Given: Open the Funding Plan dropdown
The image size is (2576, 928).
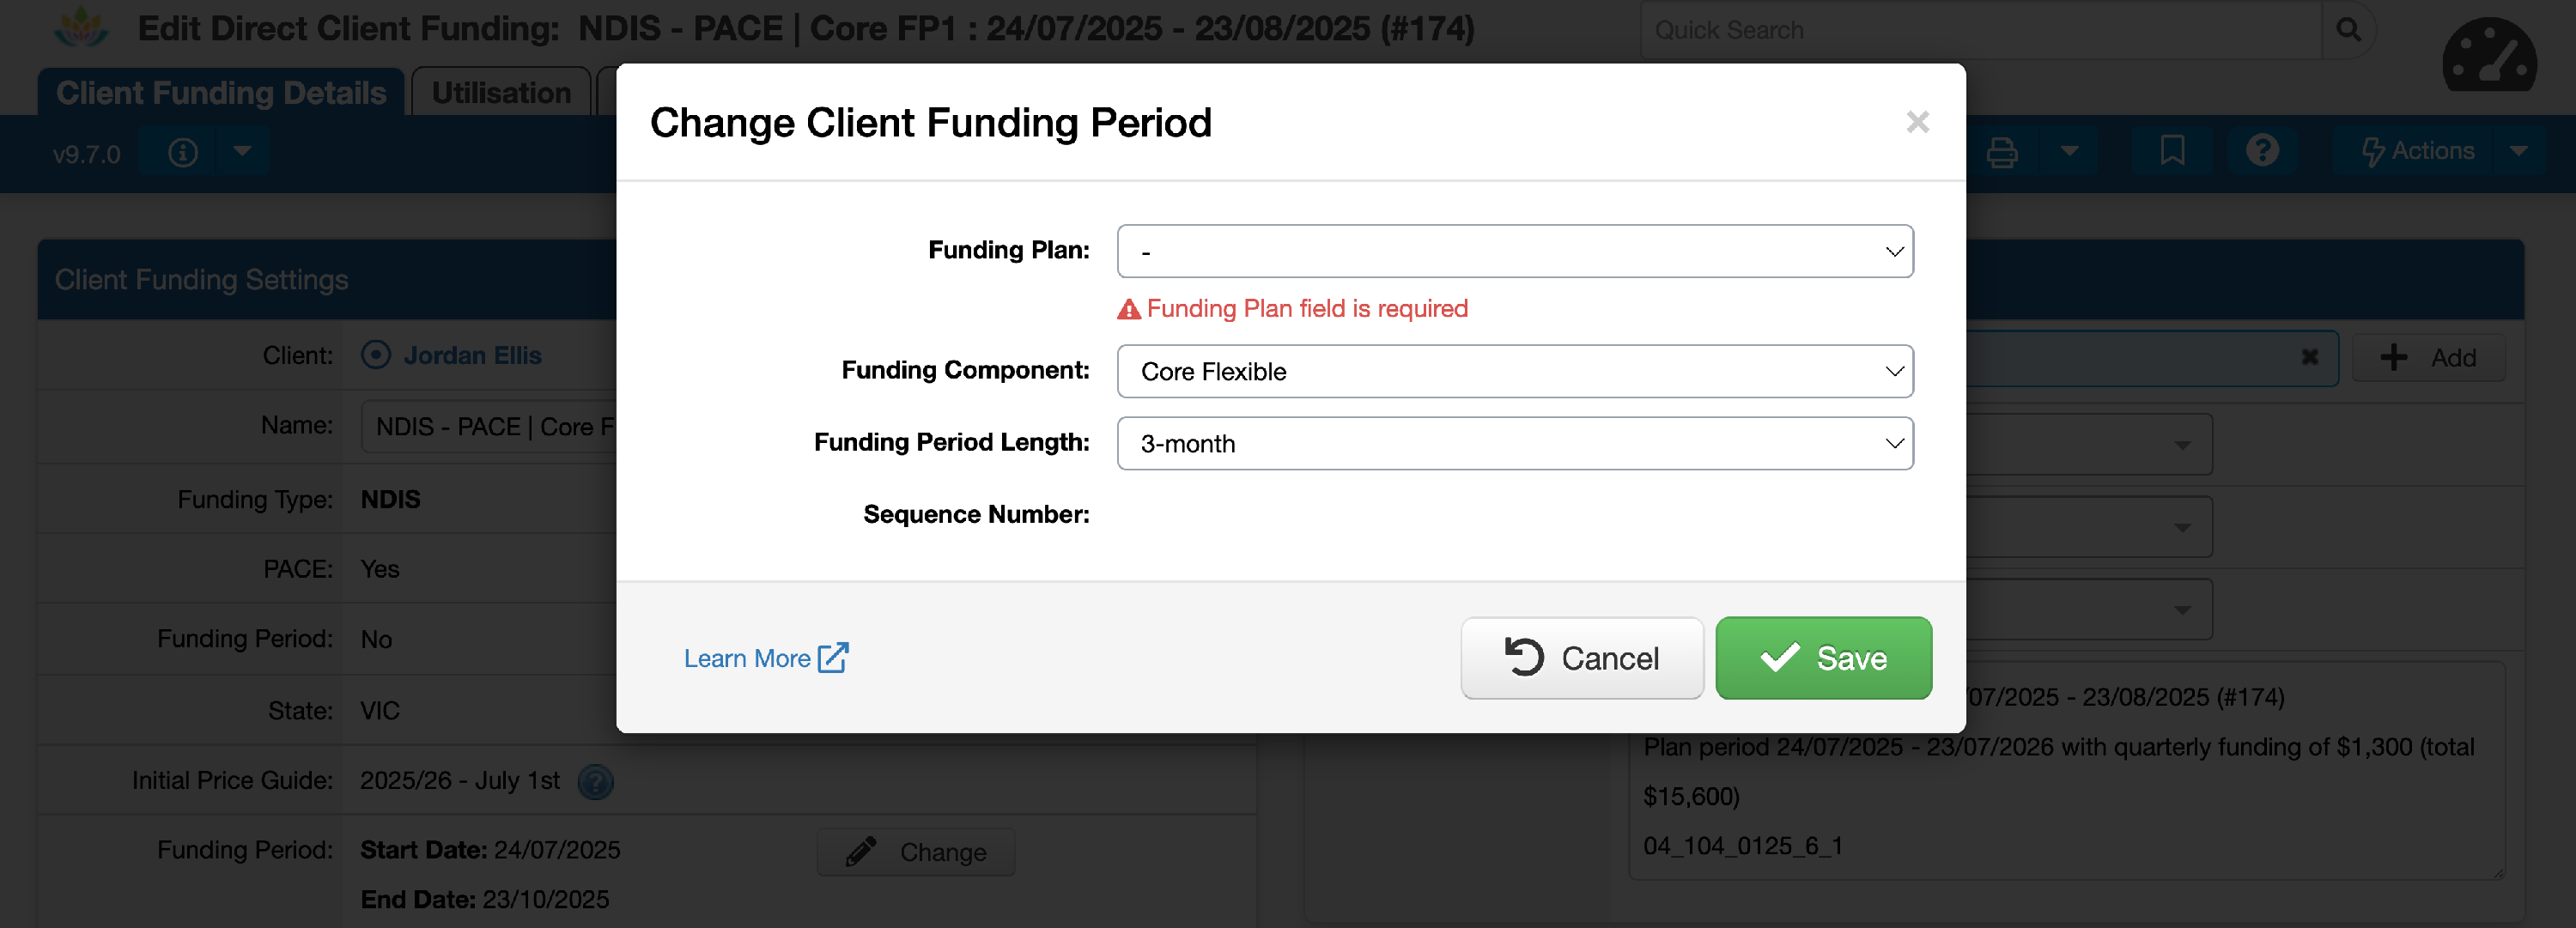Looking at the screenshot, I should click(1514, 251).
